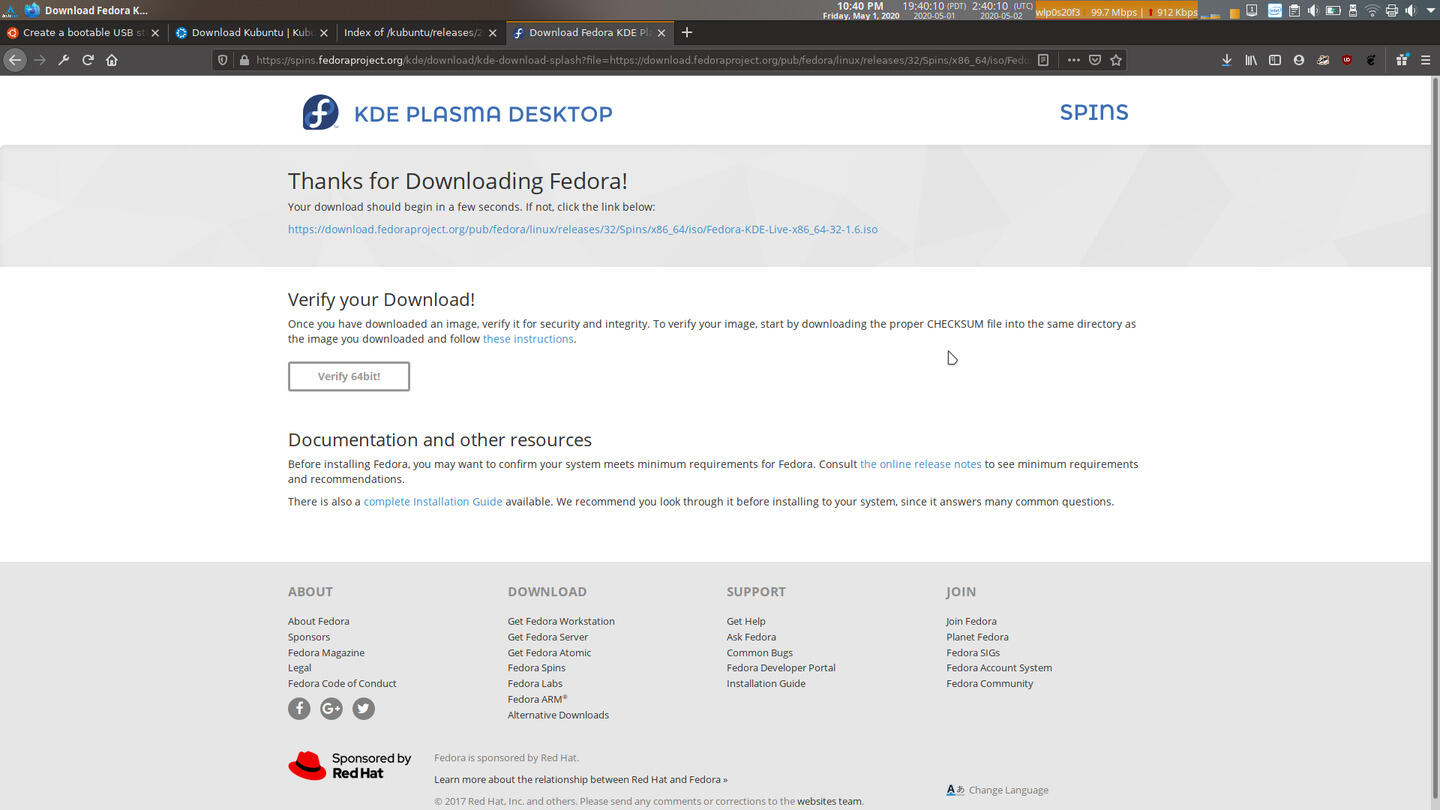Close the Index of /kubuntu/releases tab

[493, 32]
